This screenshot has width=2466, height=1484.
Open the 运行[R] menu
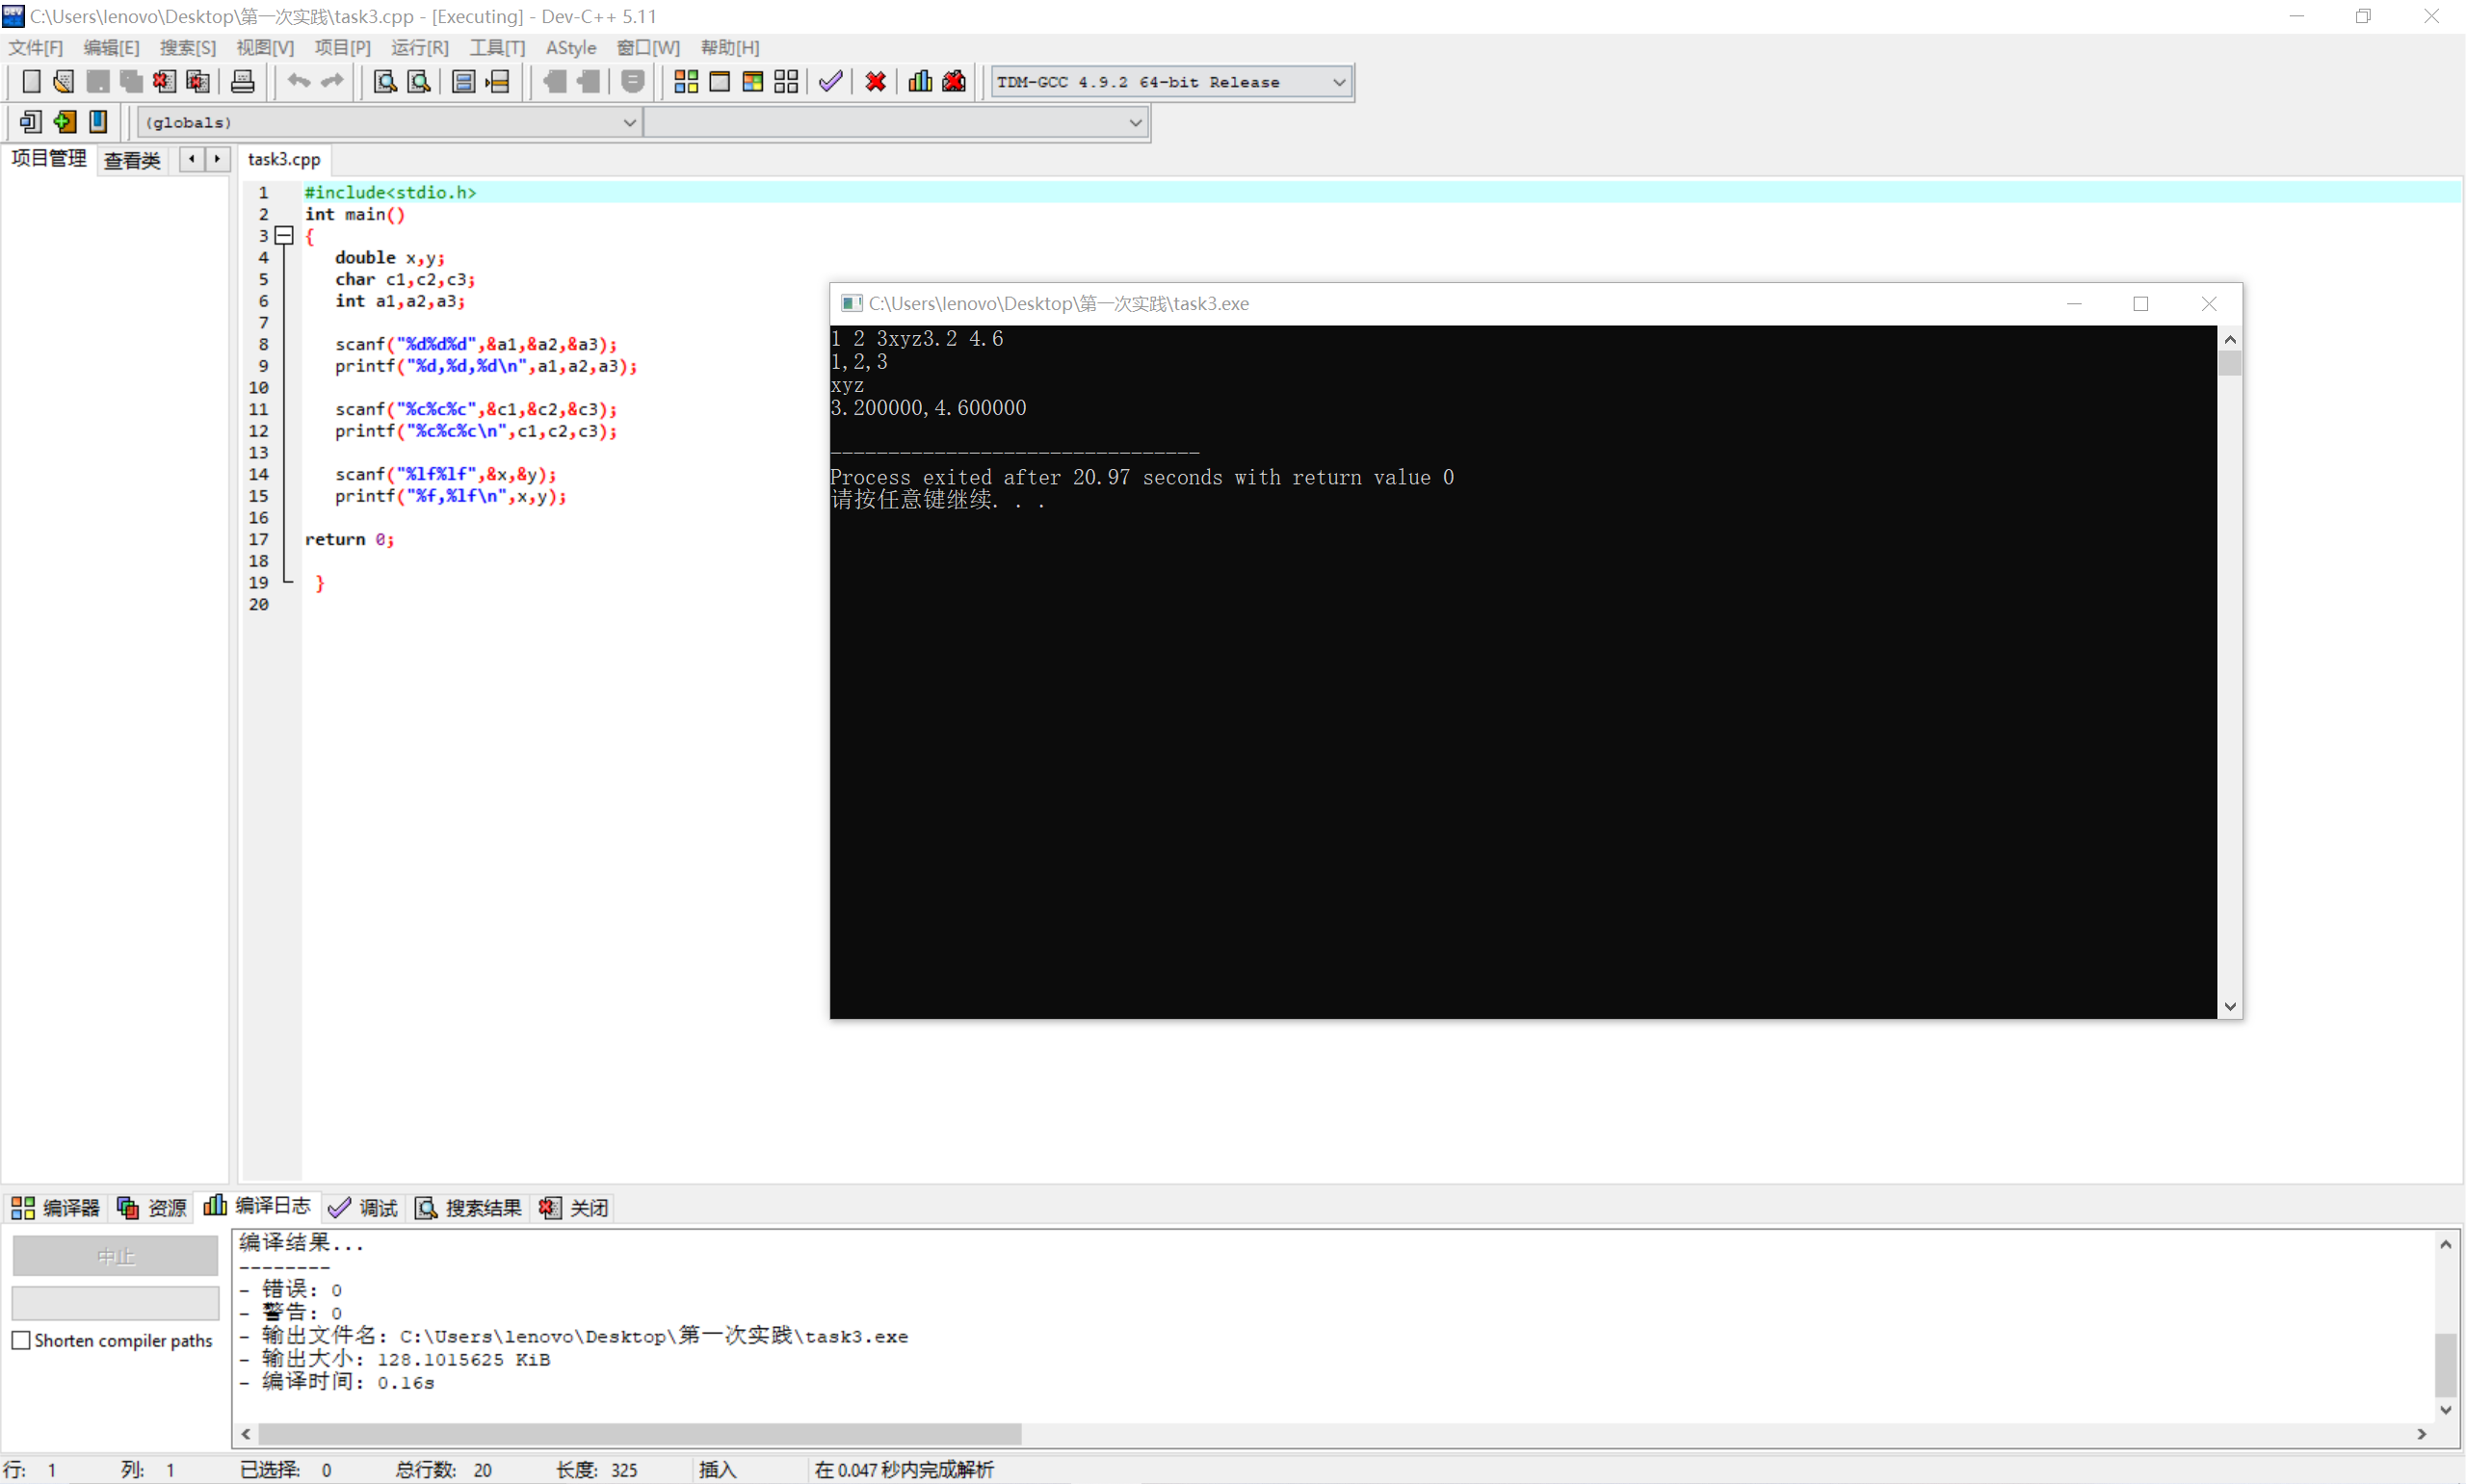click(x=419, y=47)
